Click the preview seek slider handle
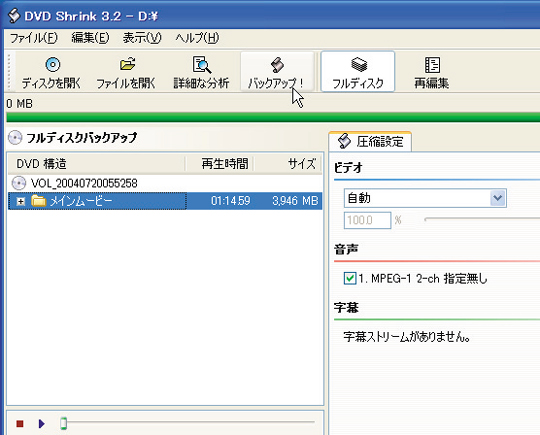The width and height of the screenshot is (540, 435). [63, 423]
